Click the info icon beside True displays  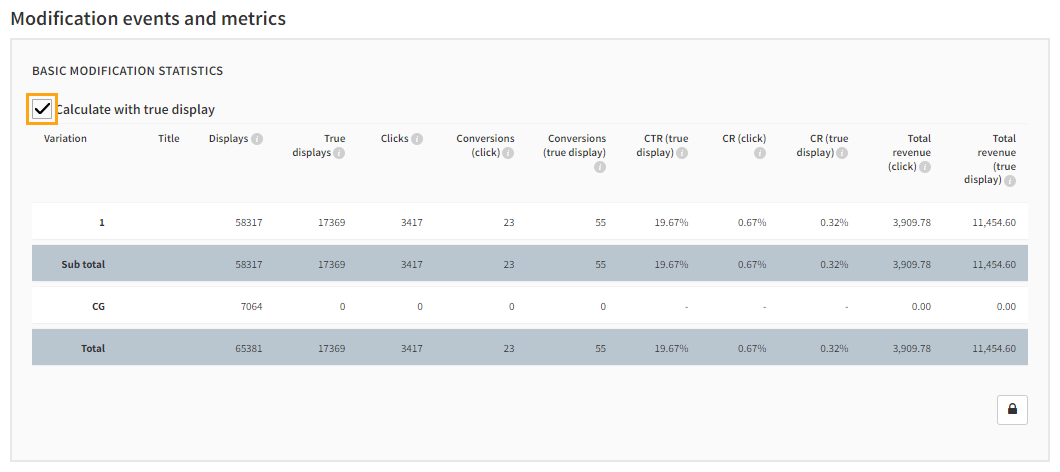[339, 153]
